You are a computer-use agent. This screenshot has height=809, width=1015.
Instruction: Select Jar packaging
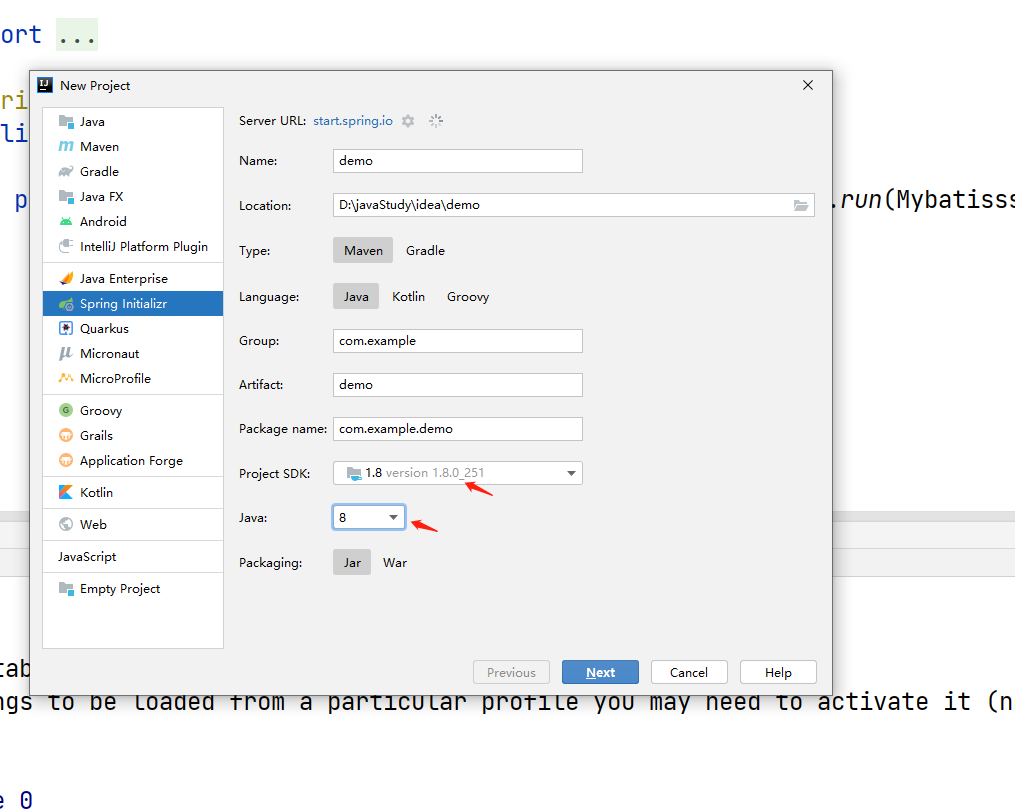(x=352, y=562)
